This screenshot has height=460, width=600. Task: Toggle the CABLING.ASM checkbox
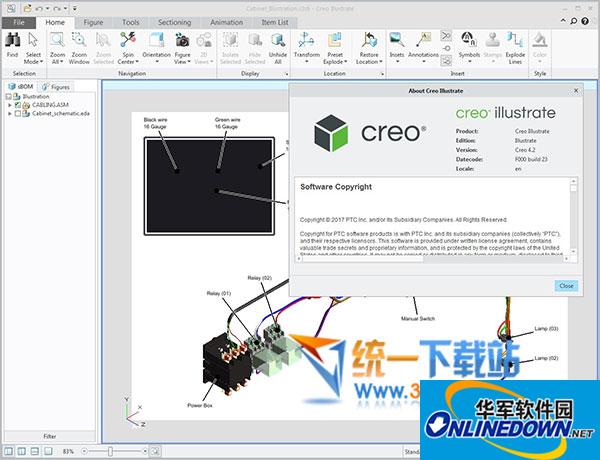[x=18, y=105]
